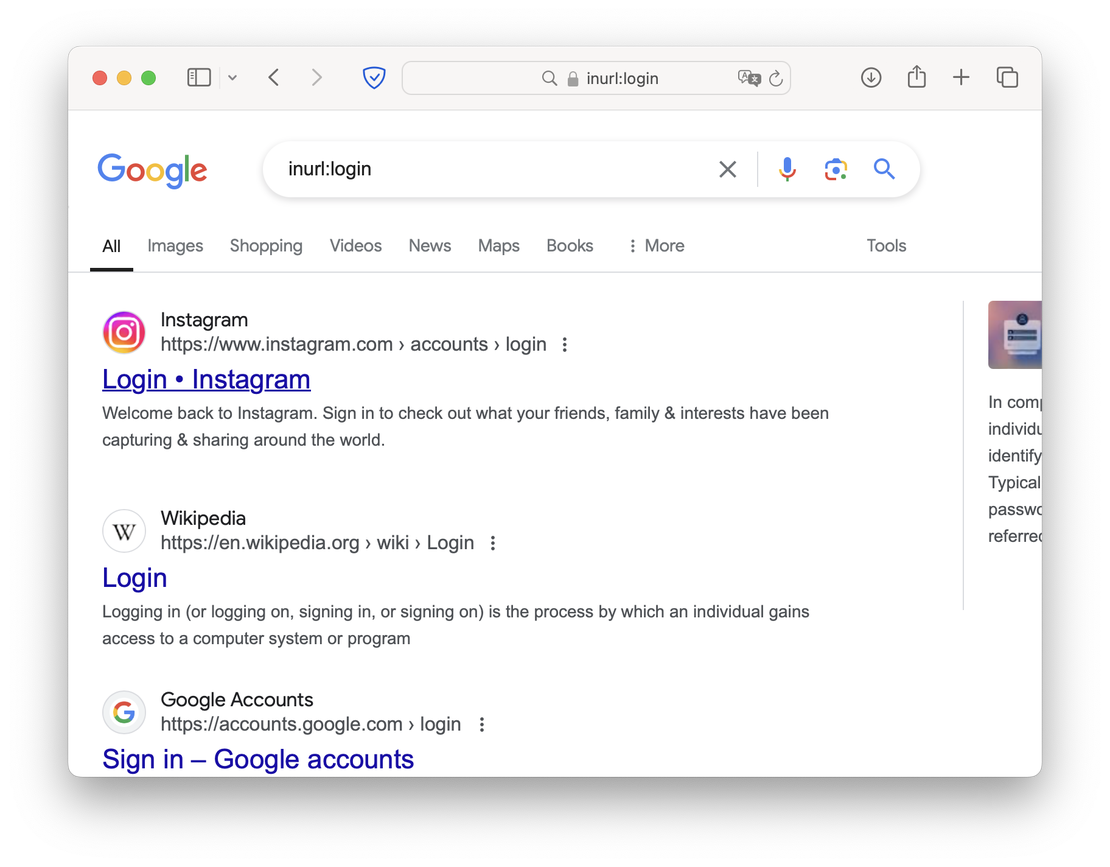
Task: Open the Wikipedia result three-dot menu
Action: coord(492,542)
